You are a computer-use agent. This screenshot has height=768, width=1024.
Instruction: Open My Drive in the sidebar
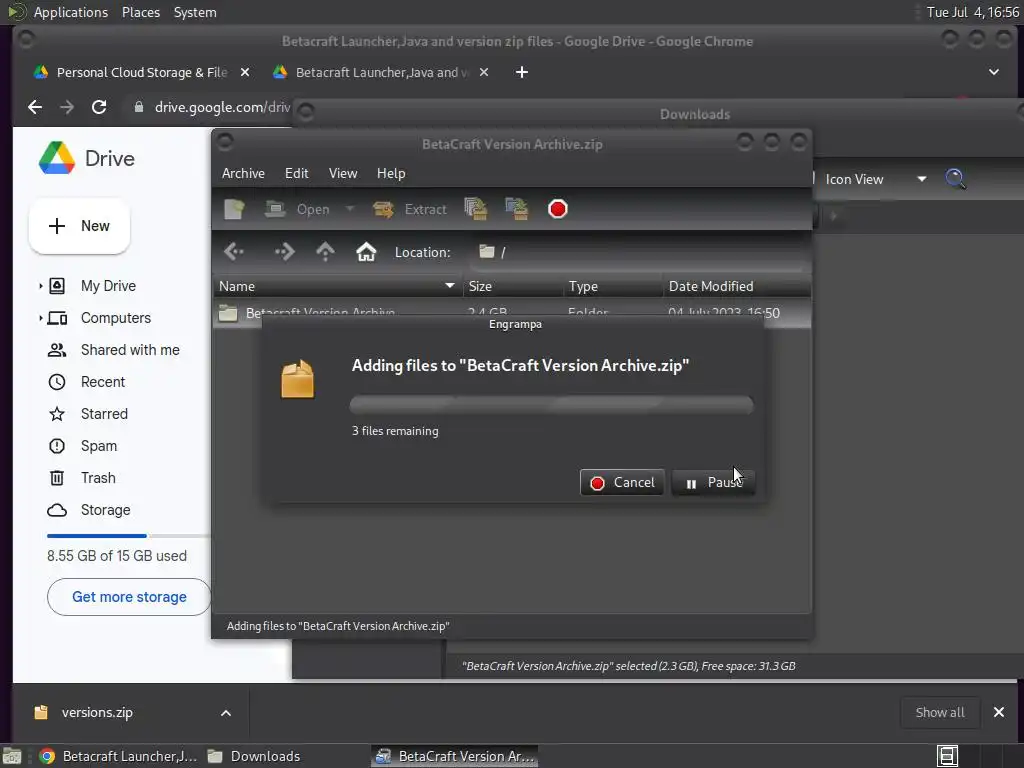pos(108,286)
